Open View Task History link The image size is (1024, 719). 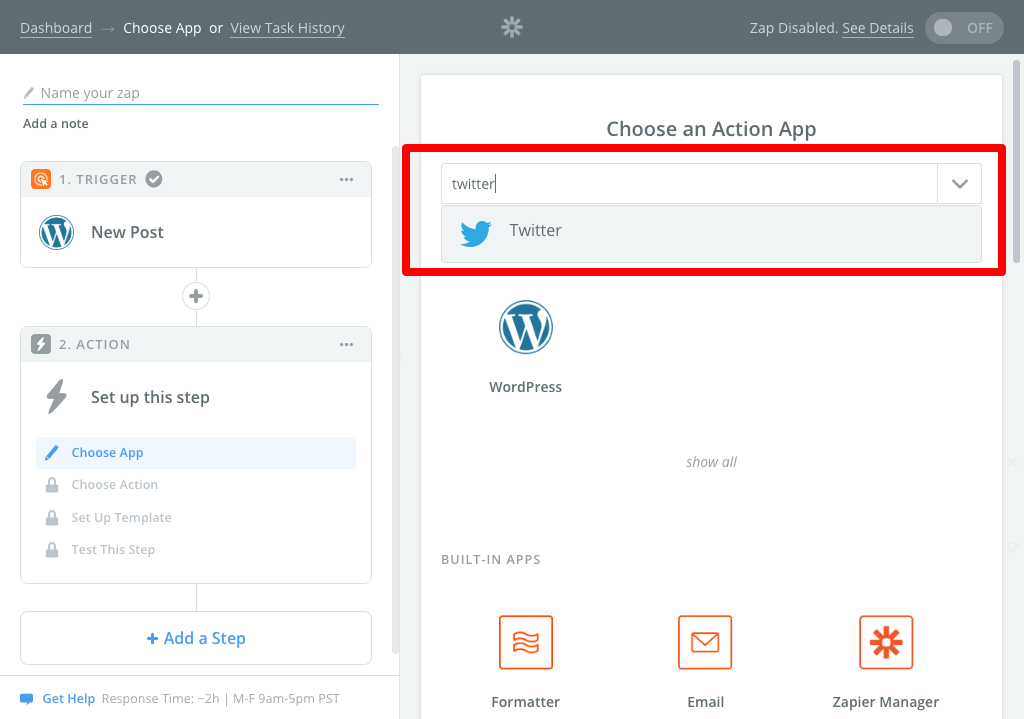click(x=287, y=28)
